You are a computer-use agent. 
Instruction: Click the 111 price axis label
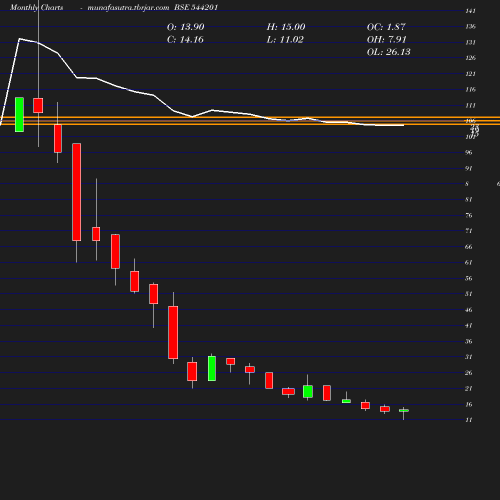pos(470,106)
